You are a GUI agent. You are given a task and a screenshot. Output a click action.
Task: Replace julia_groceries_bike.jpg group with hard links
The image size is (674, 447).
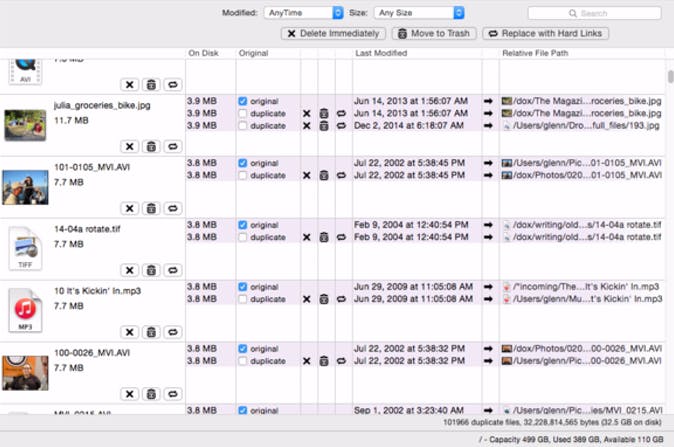tap(172, 147)
